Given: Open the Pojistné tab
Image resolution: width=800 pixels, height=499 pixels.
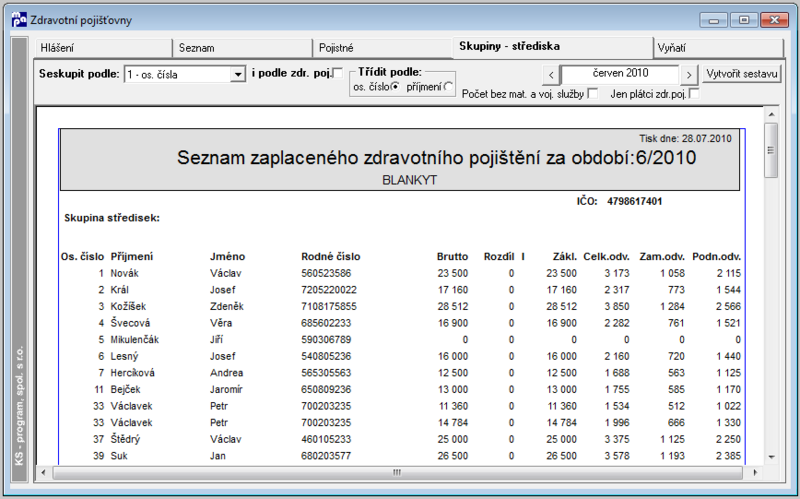Looking at the screenshot, I should coord(382,48).
